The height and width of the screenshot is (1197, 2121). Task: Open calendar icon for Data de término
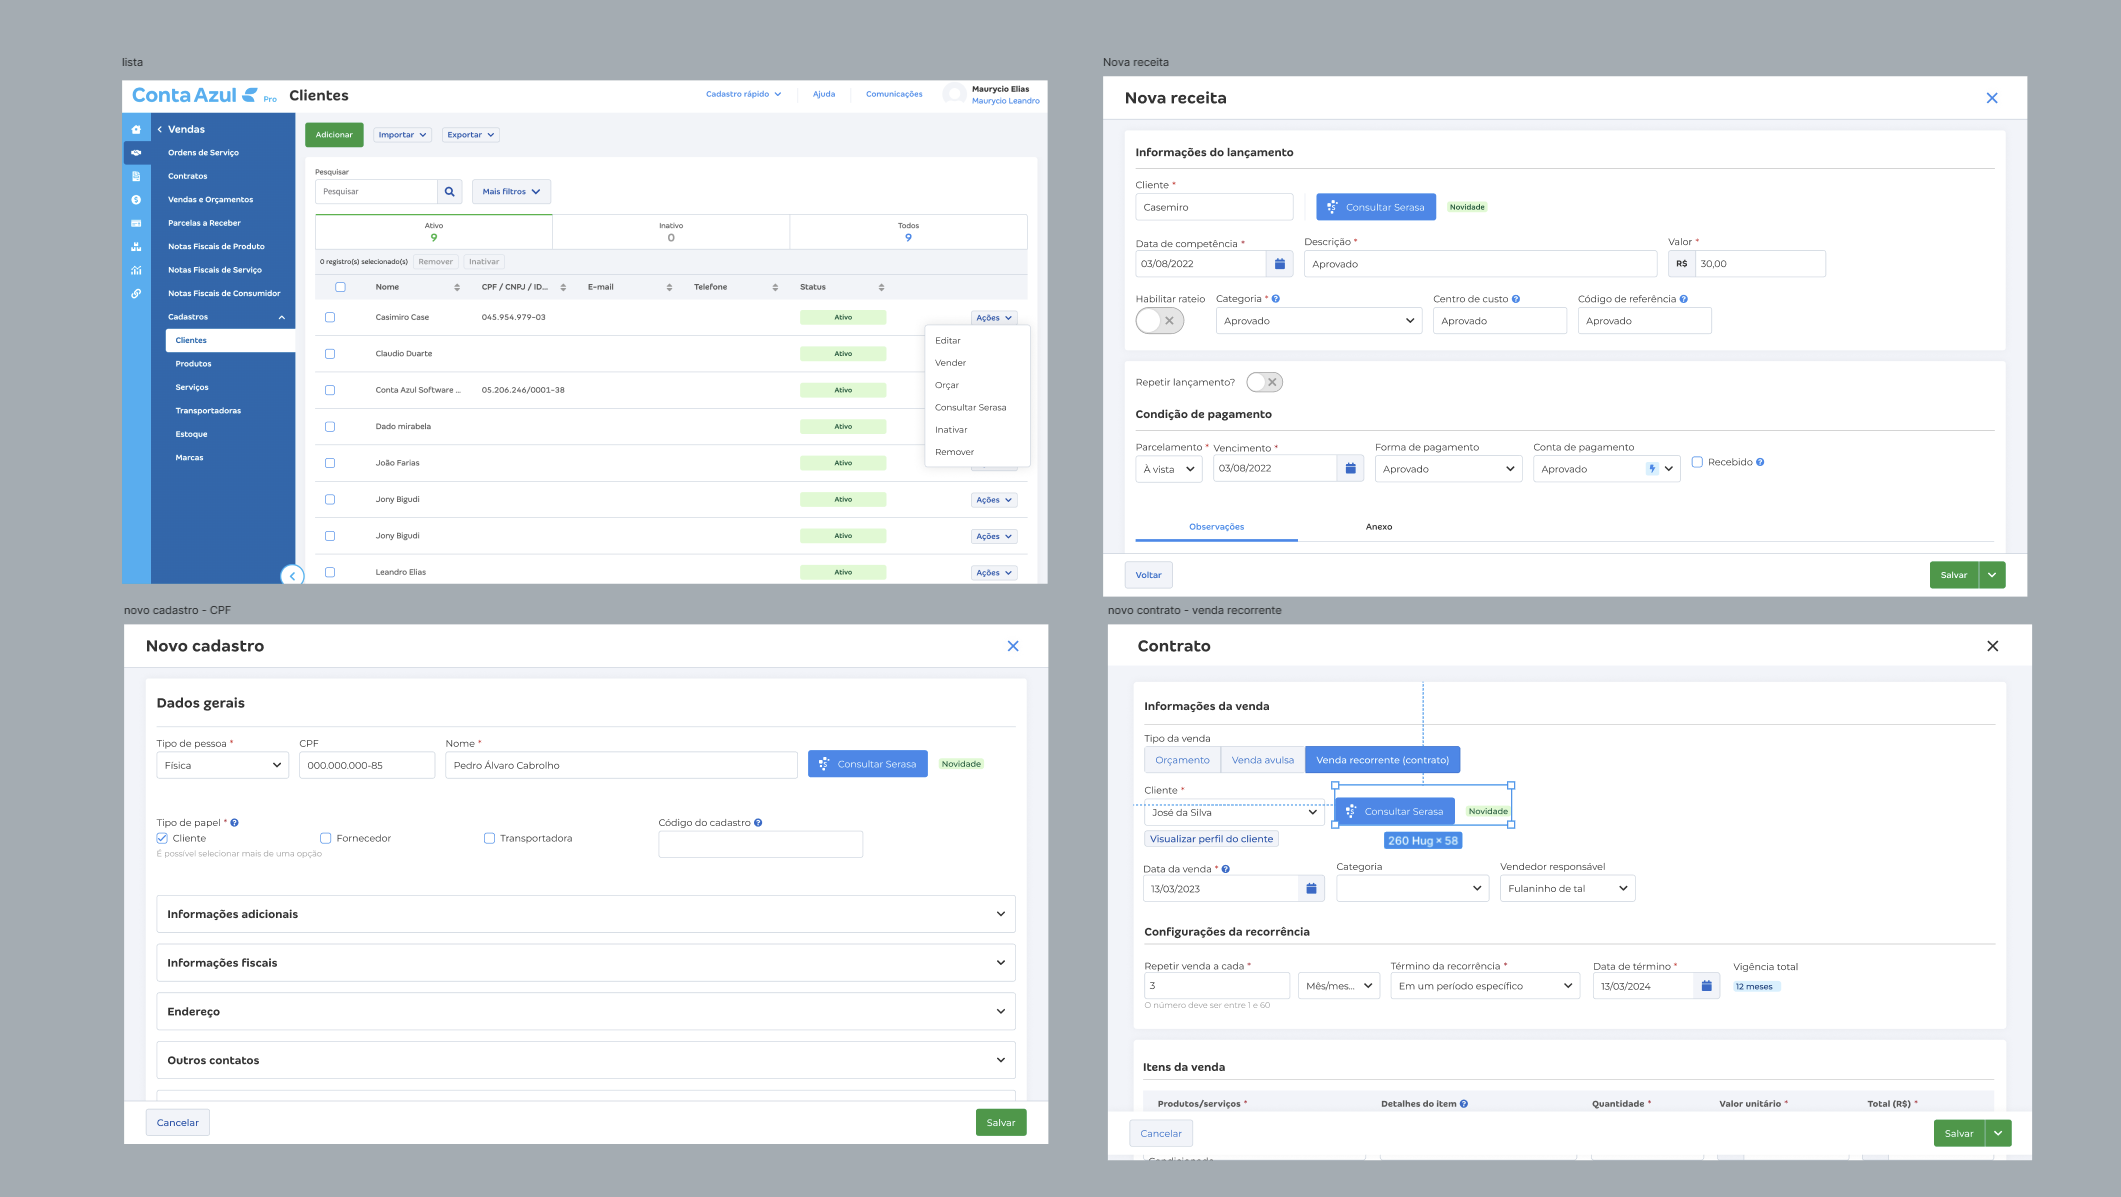tap(1707, 986)
